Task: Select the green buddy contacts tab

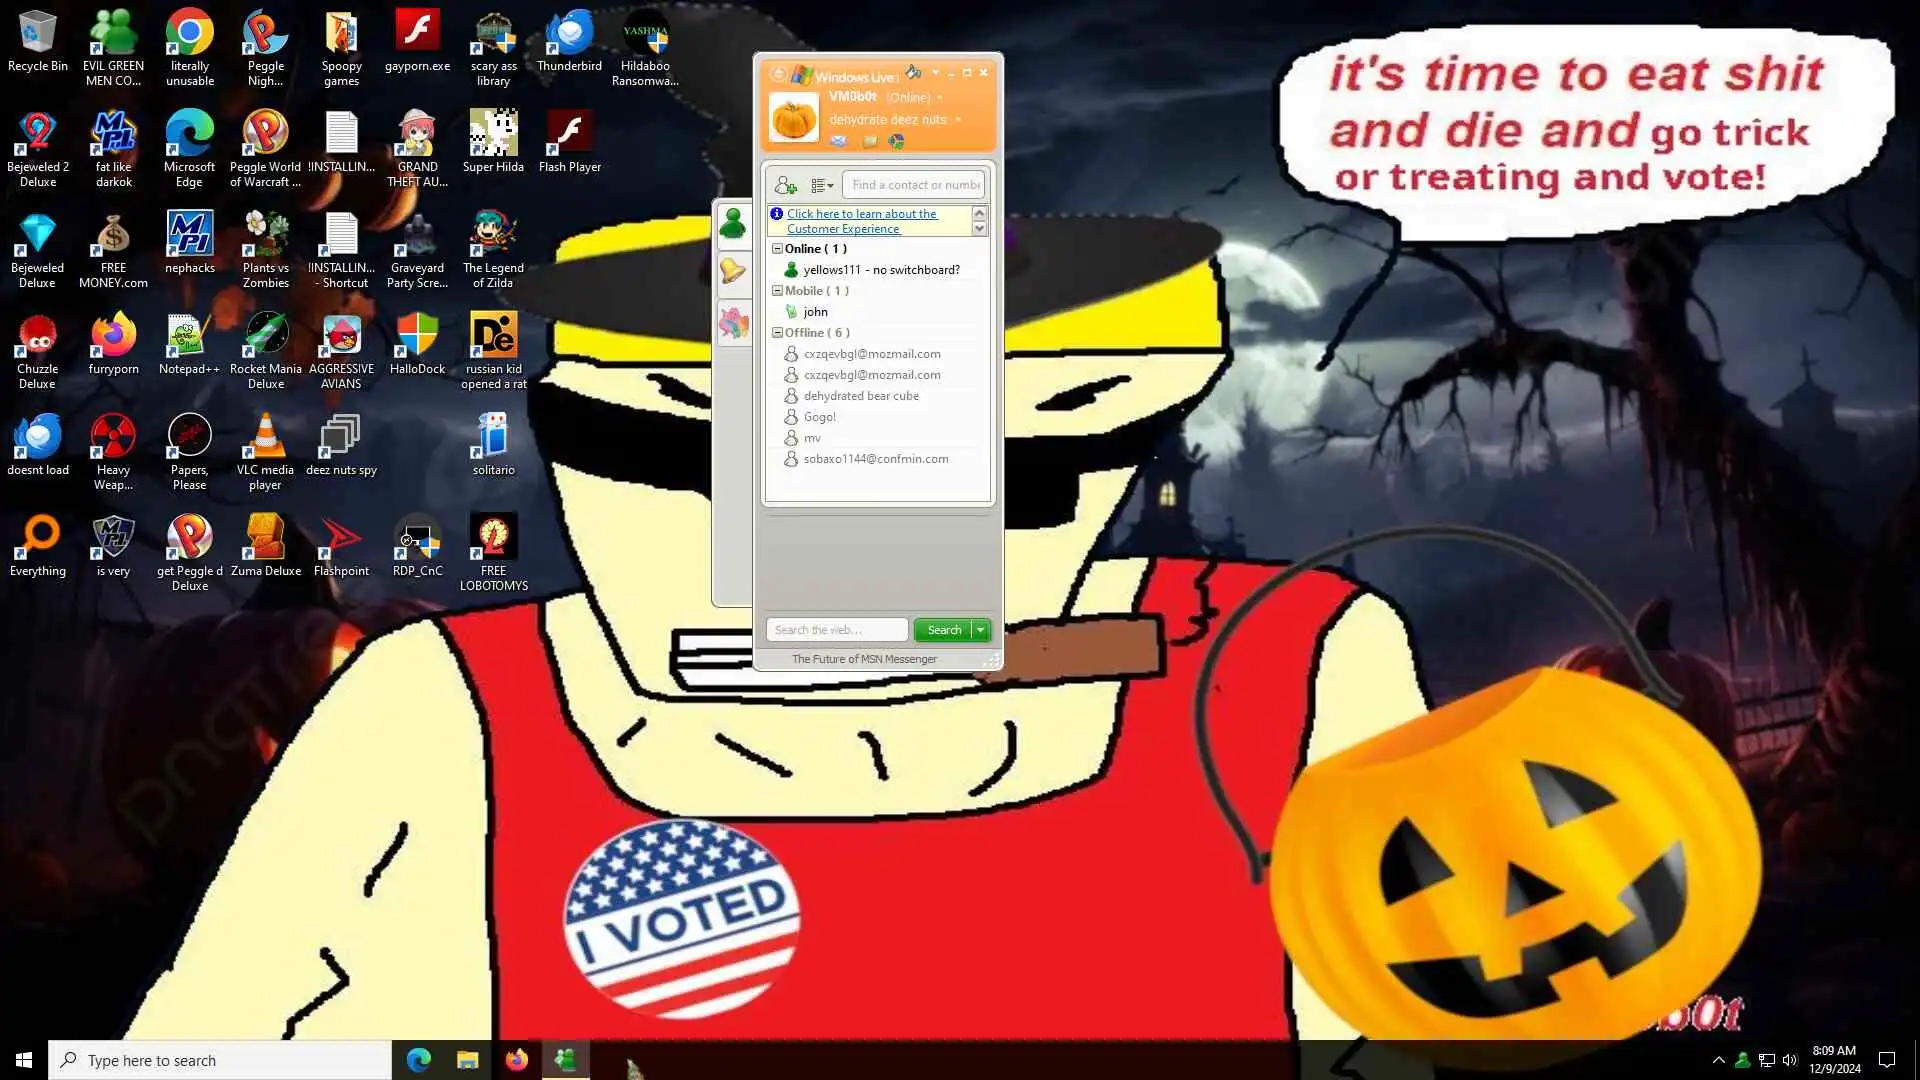Action: [x=733, y=224]
